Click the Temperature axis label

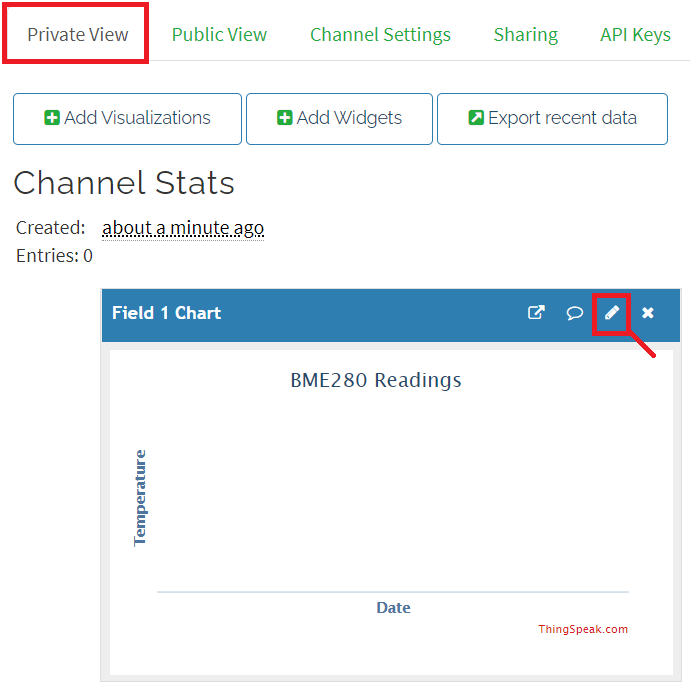[140, 497]
